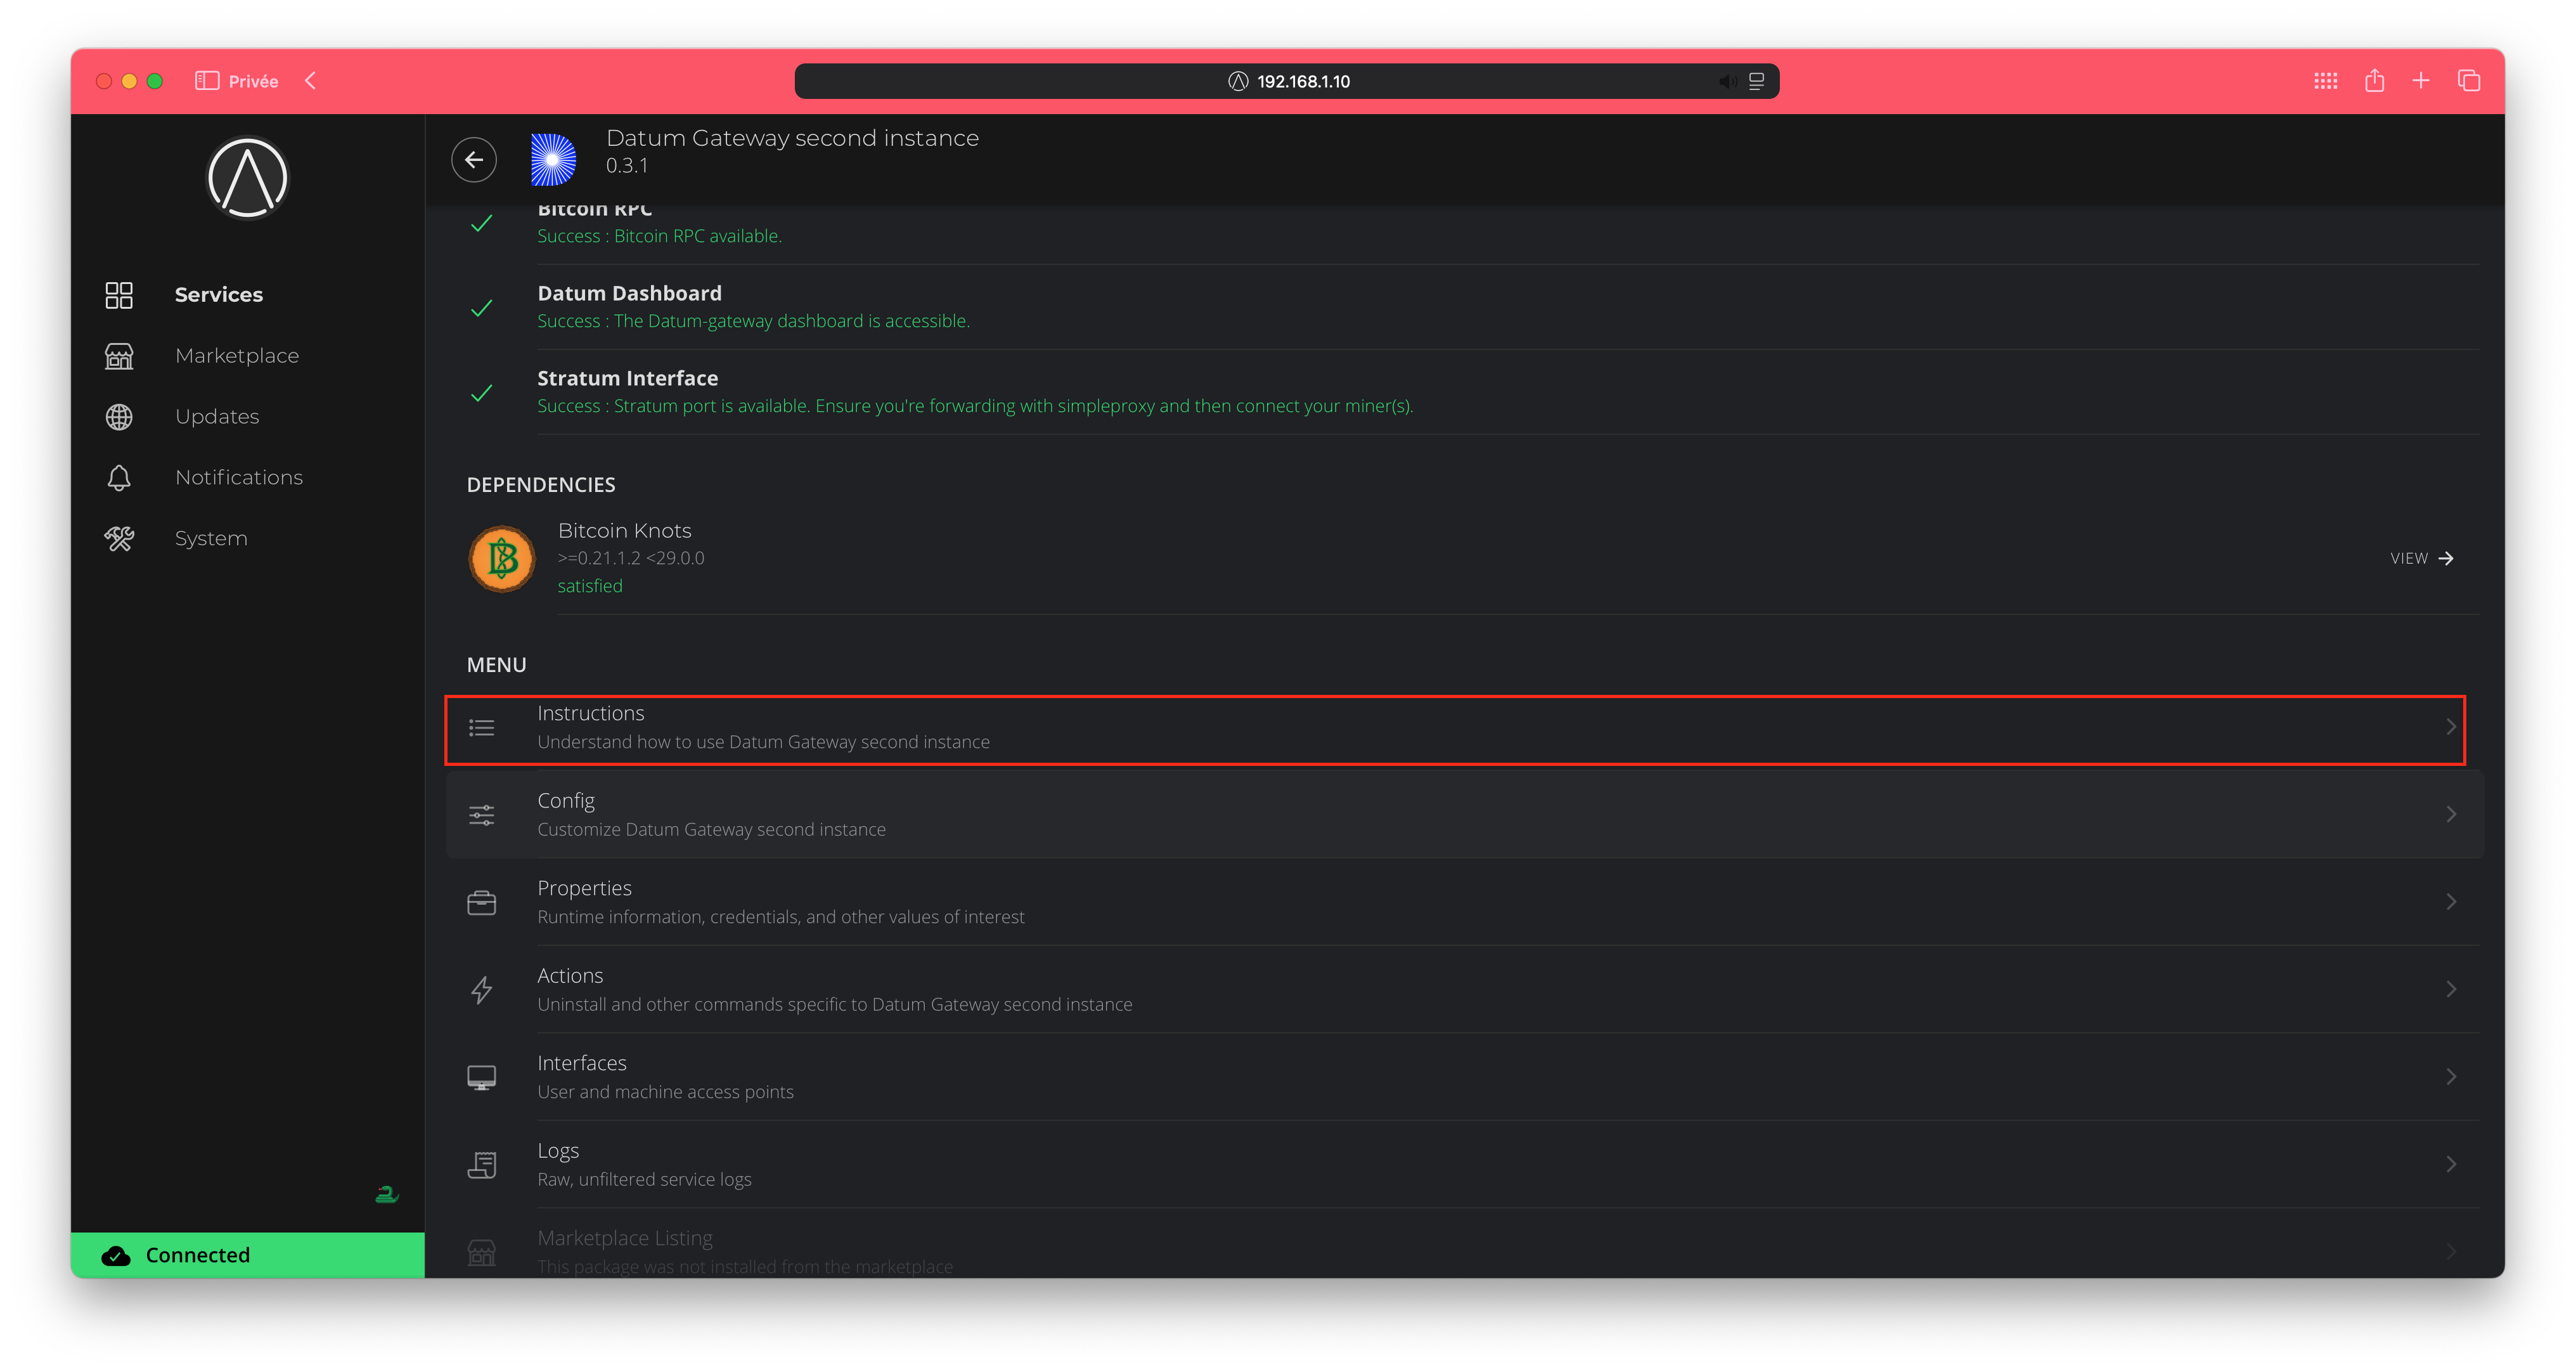
Task: Click the StartOS logo in sidebar
Action: click(x=247, y=178)
